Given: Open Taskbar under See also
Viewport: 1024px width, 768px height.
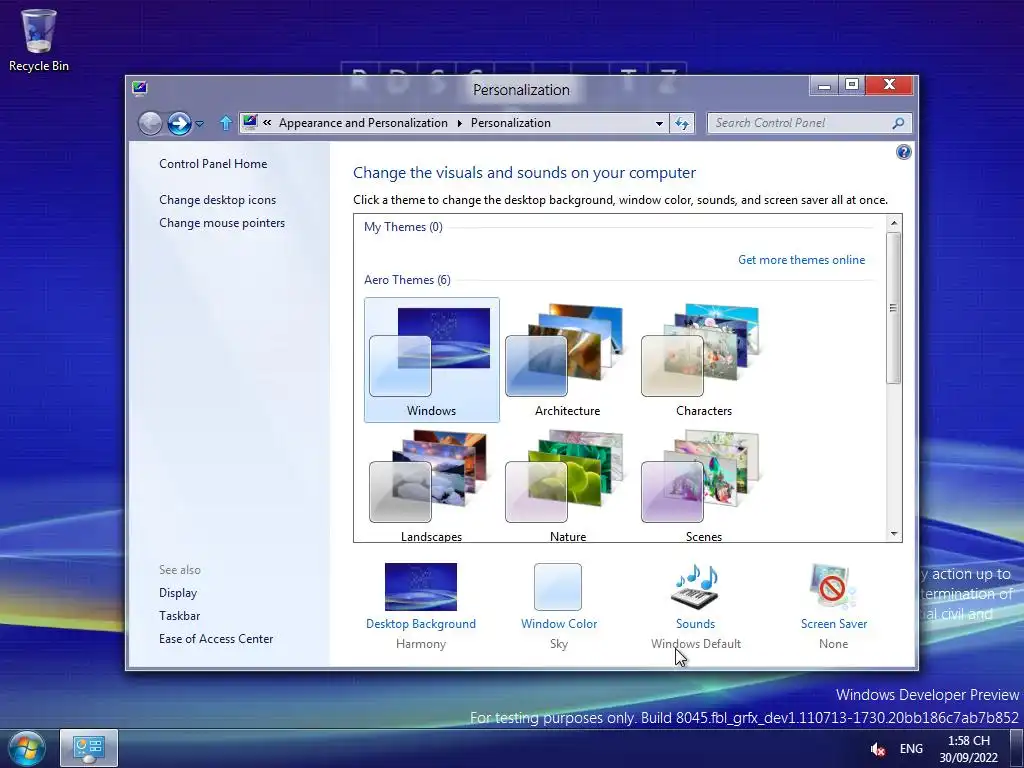Looking at the screenshot, I should [x=180, y=616].
